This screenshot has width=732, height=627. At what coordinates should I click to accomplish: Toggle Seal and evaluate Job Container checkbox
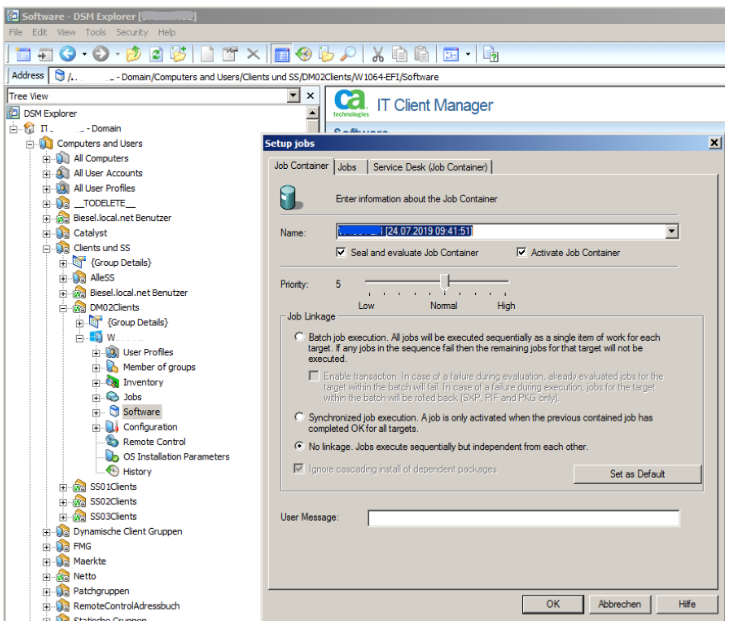pyautogui.click(x=341, y=253)
